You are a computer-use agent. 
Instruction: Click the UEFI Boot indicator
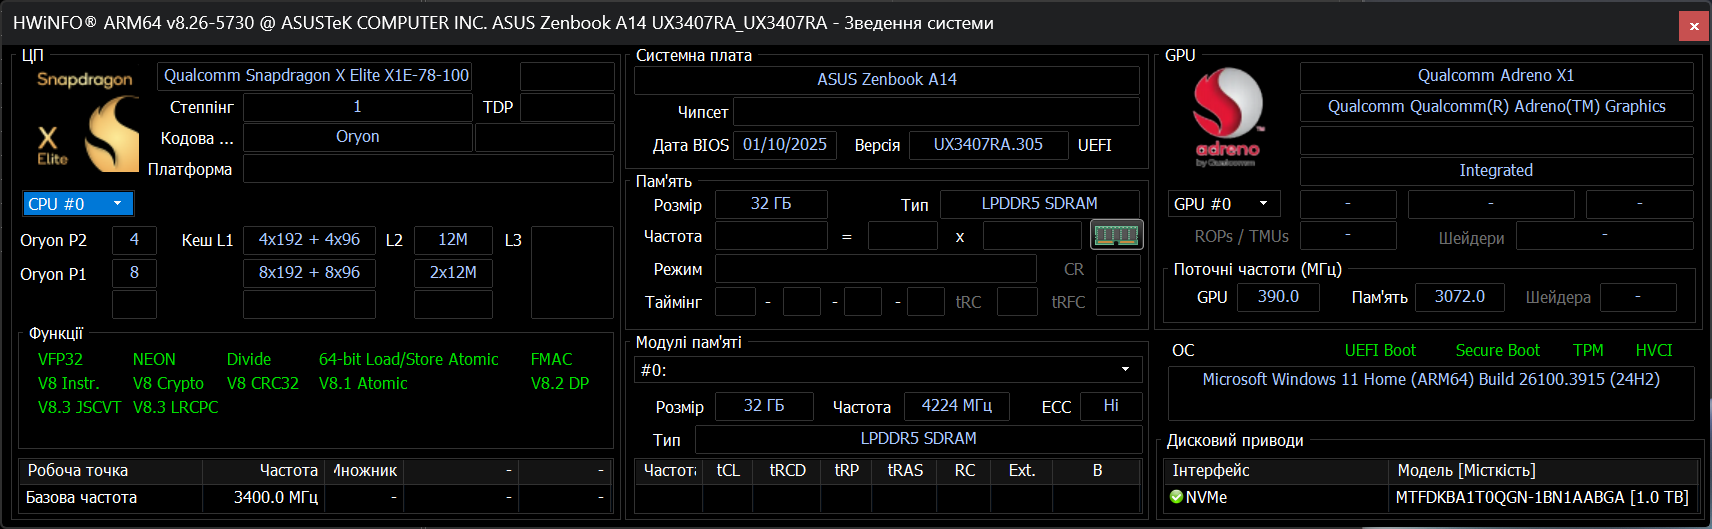pyautogui.click(x=1380, y=351)
